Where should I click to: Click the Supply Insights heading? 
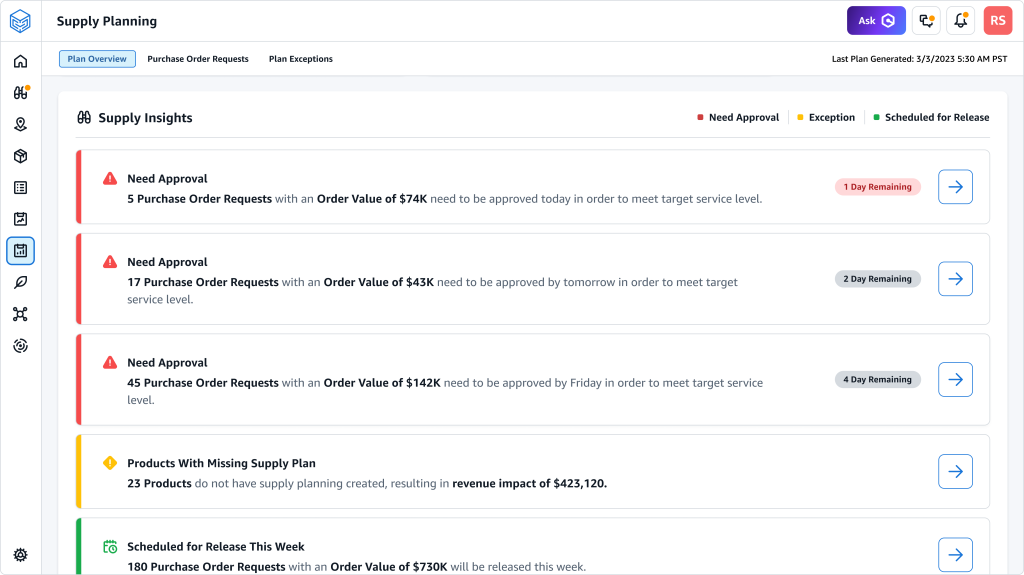pos(145,118)
